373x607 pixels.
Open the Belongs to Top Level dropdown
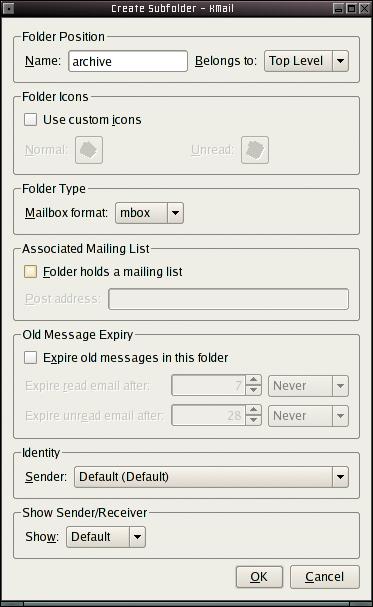(x=306, y=61)
